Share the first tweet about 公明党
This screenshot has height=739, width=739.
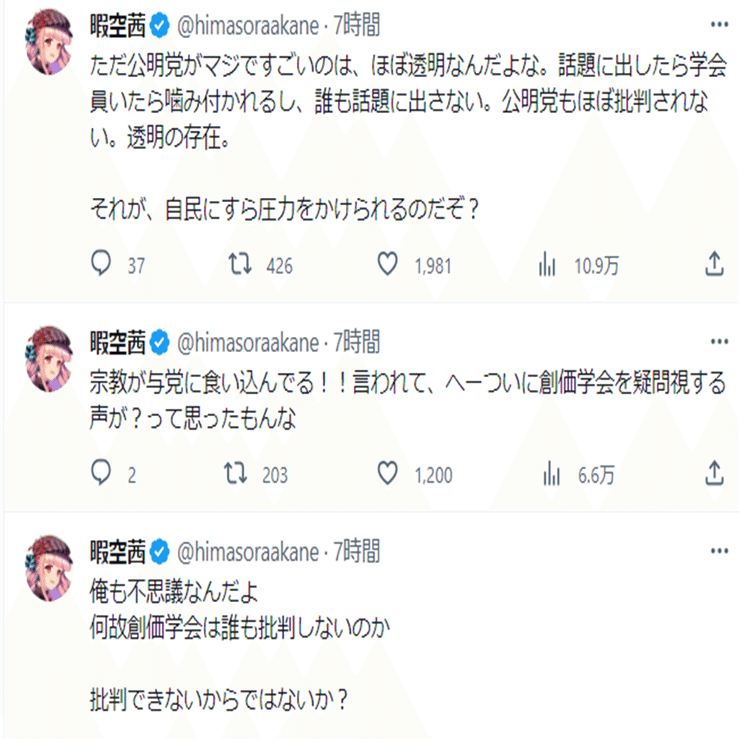coord(714,264)
